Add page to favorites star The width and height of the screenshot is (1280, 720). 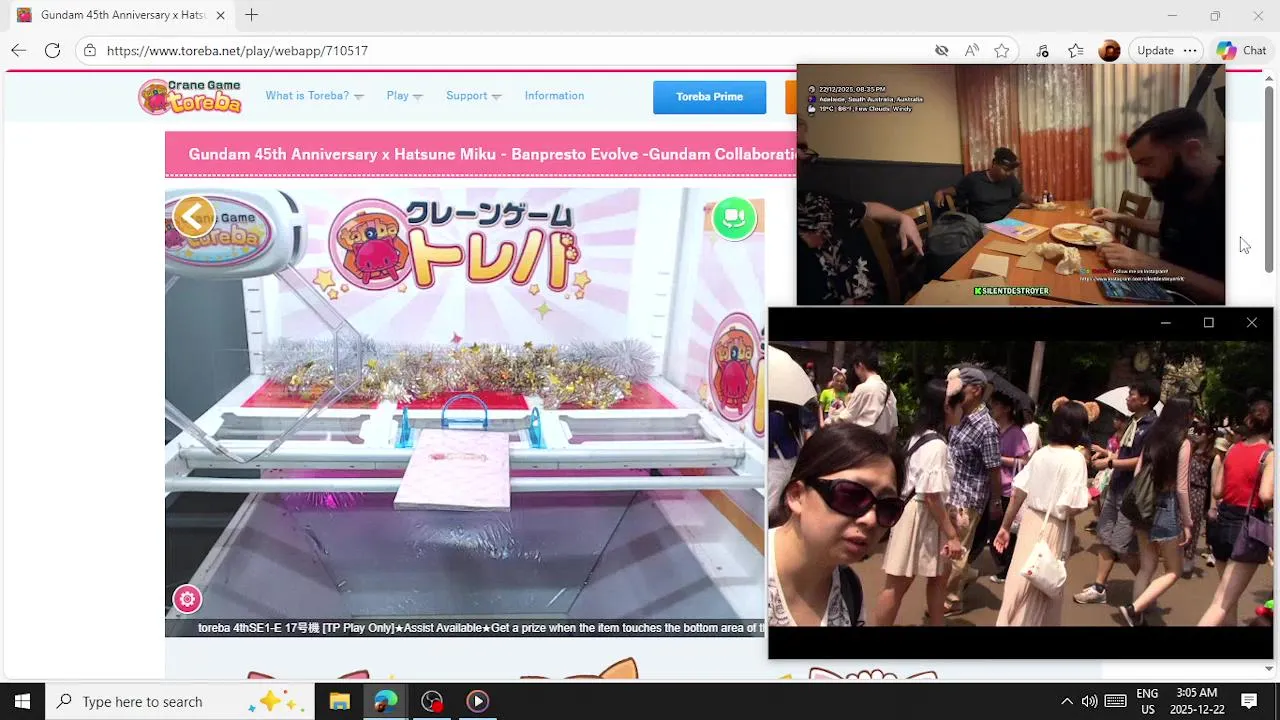[1001, 50]
